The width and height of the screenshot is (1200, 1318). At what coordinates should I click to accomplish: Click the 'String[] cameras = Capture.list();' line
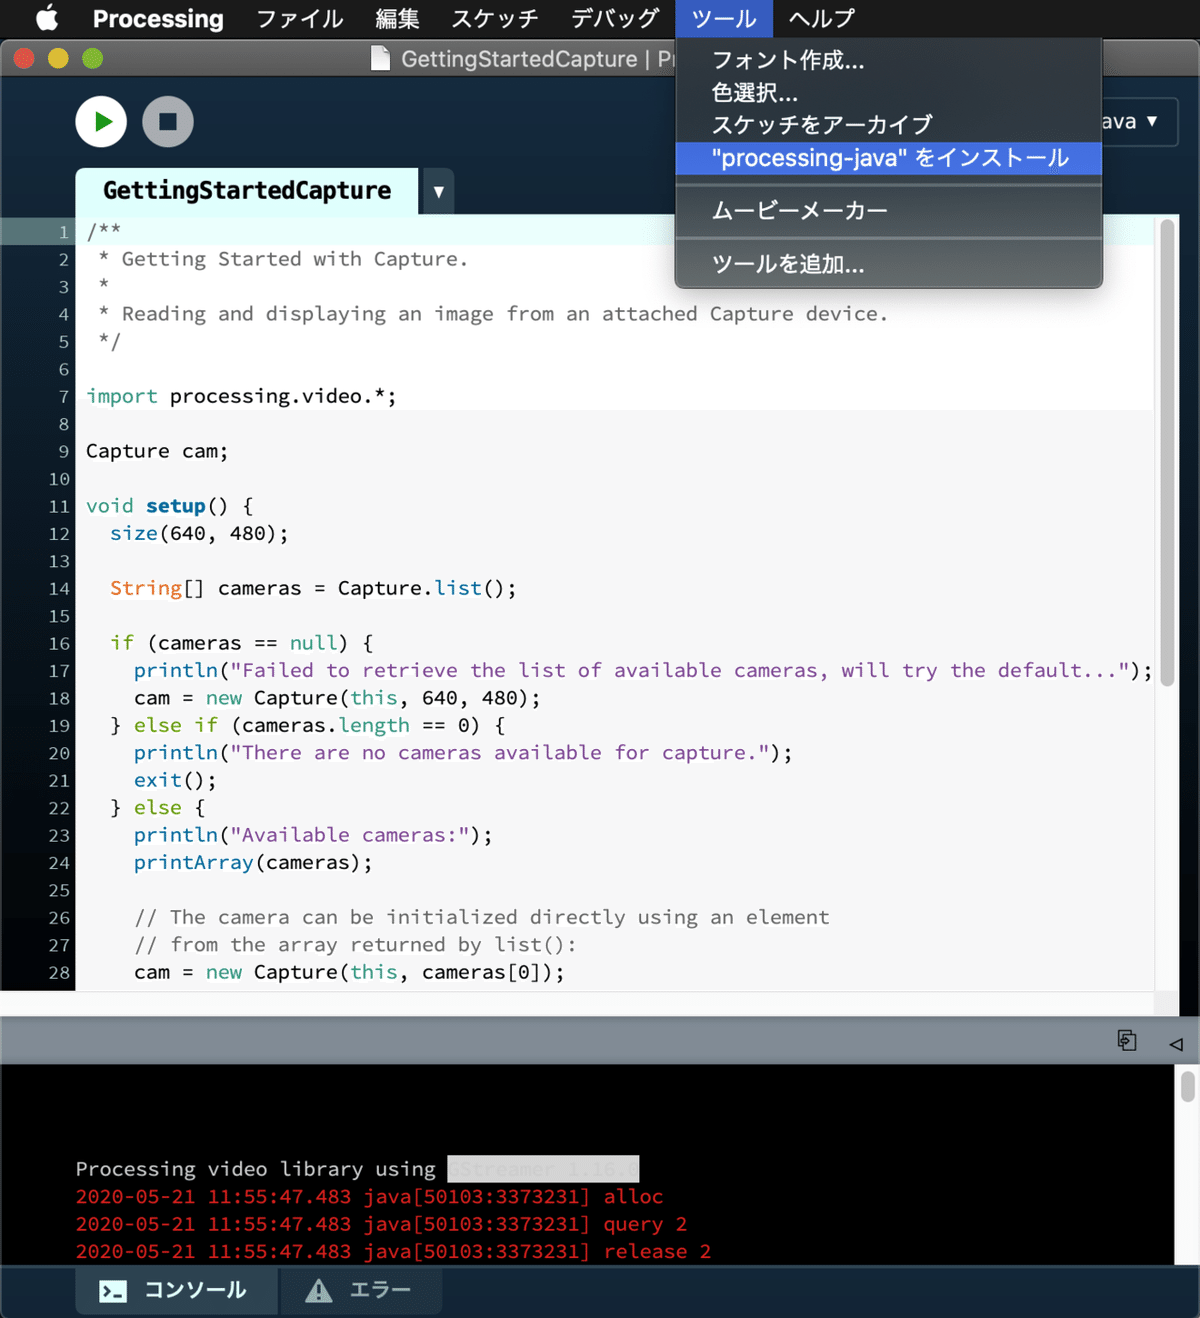(x=313, y=589)
